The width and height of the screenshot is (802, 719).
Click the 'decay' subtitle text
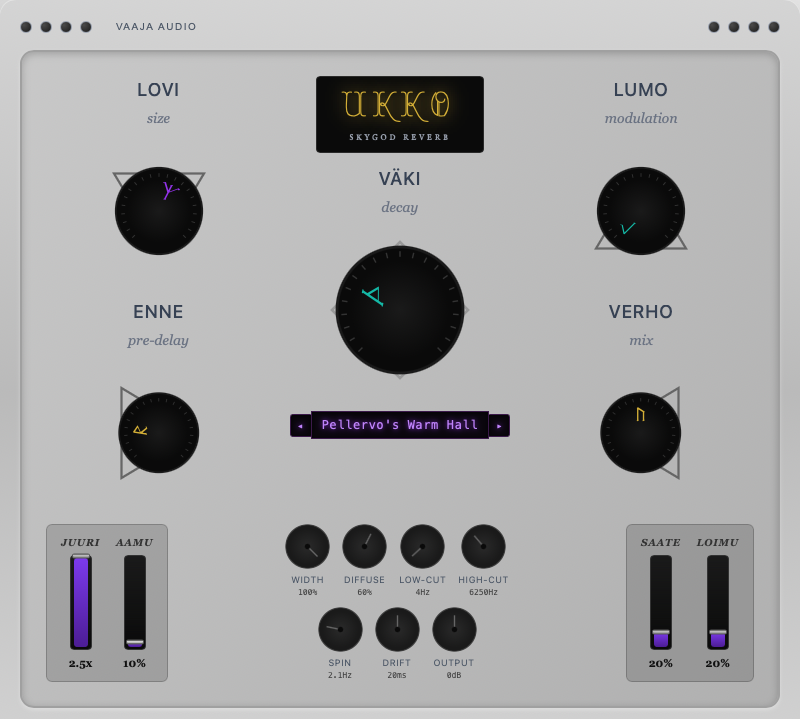click(x=399, y=208)
